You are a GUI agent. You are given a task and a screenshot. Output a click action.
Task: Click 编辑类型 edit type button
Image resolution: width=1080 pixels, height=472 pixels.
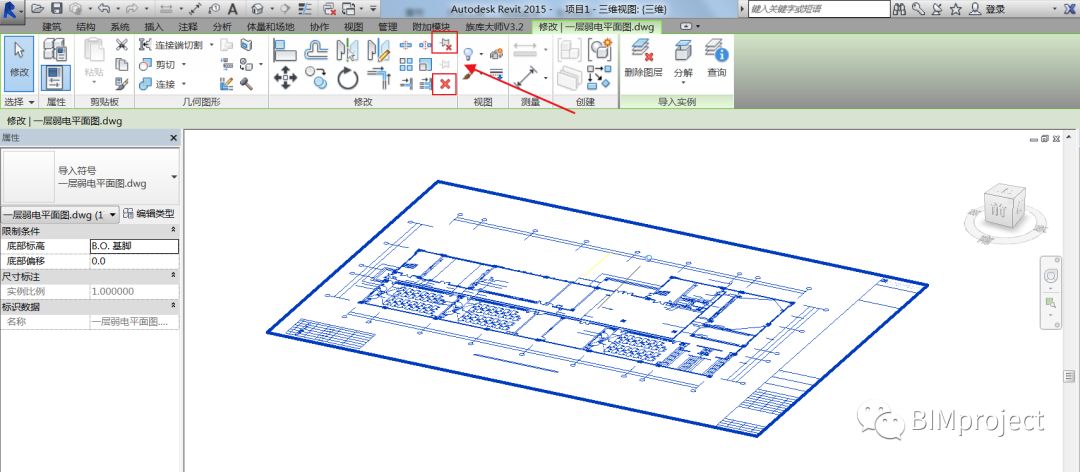coord(149,214)
